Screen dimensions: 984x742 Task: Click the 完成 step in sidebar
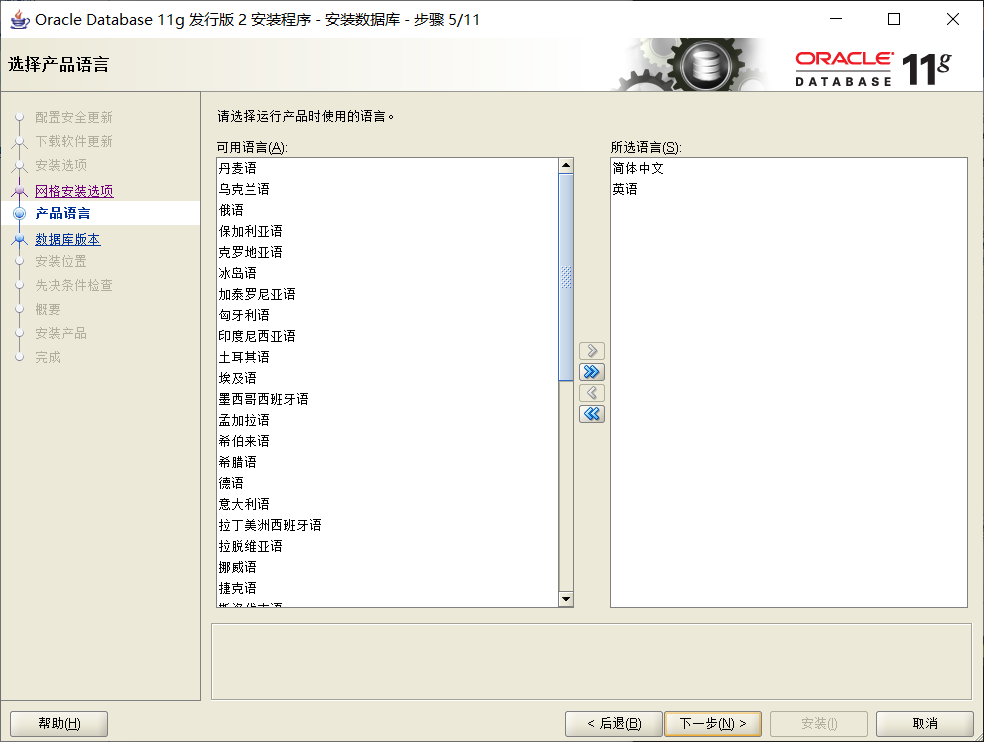tap(48, 357)
